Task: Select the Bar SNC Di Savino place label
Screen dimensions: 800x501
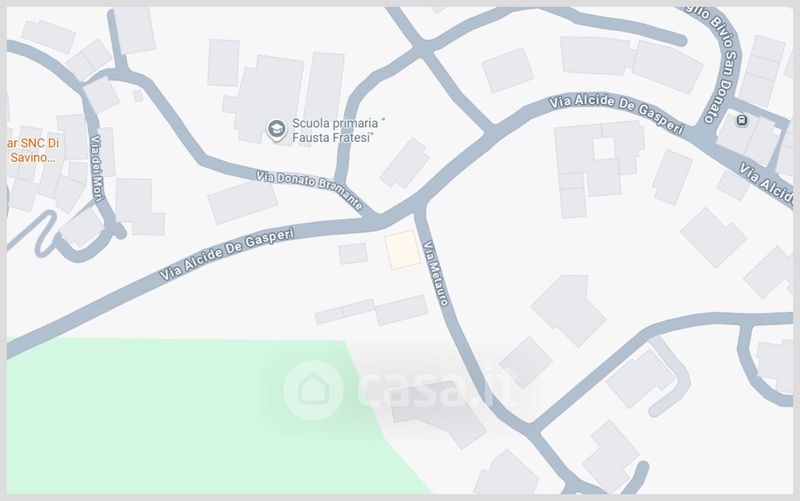Action: 33,151
